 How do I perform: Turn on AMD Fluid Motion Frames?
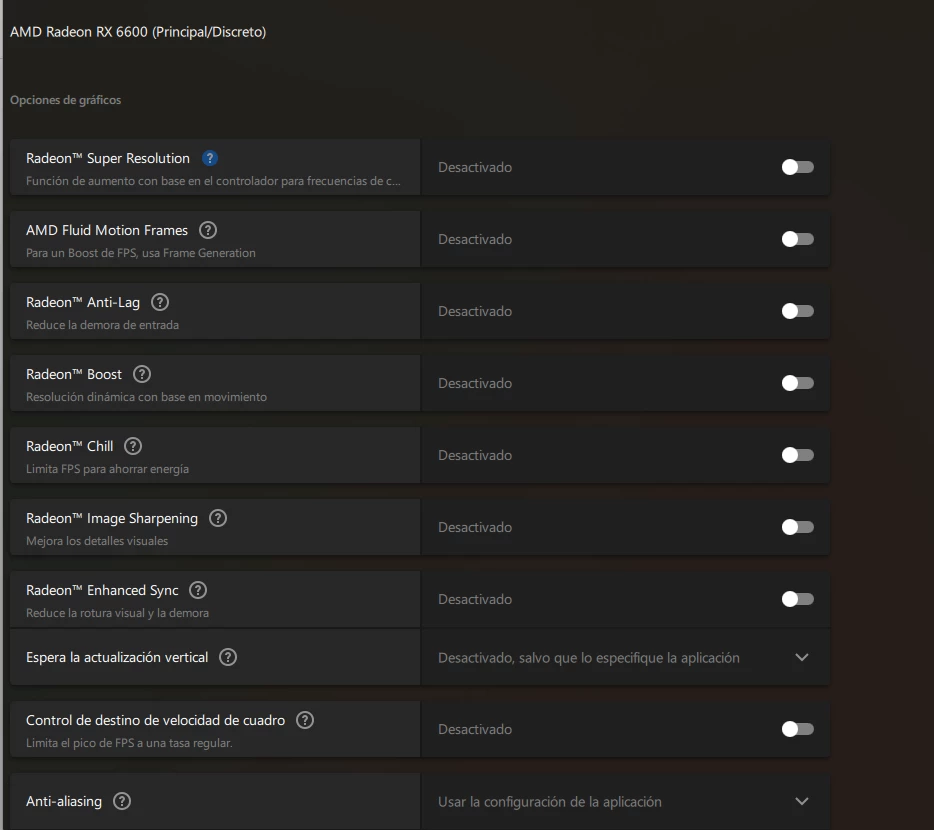798,240
